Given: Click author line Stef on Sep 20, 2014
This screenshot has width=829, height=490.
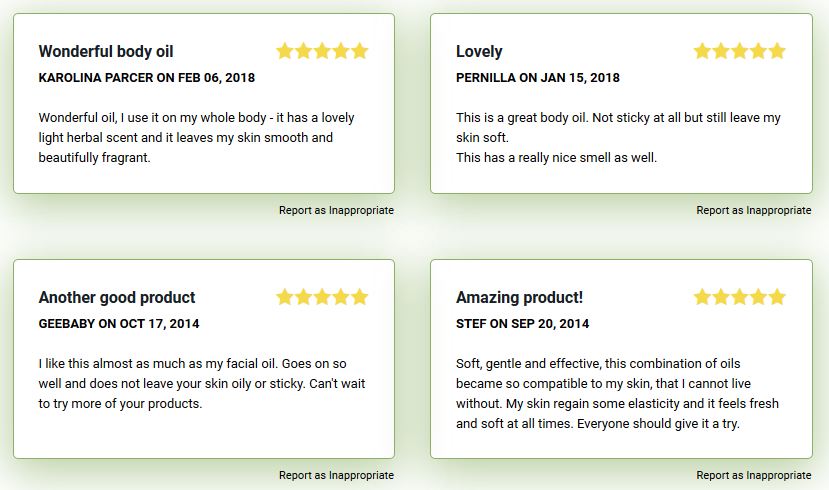Looking at the screenshot, I should tap(522, 323).
